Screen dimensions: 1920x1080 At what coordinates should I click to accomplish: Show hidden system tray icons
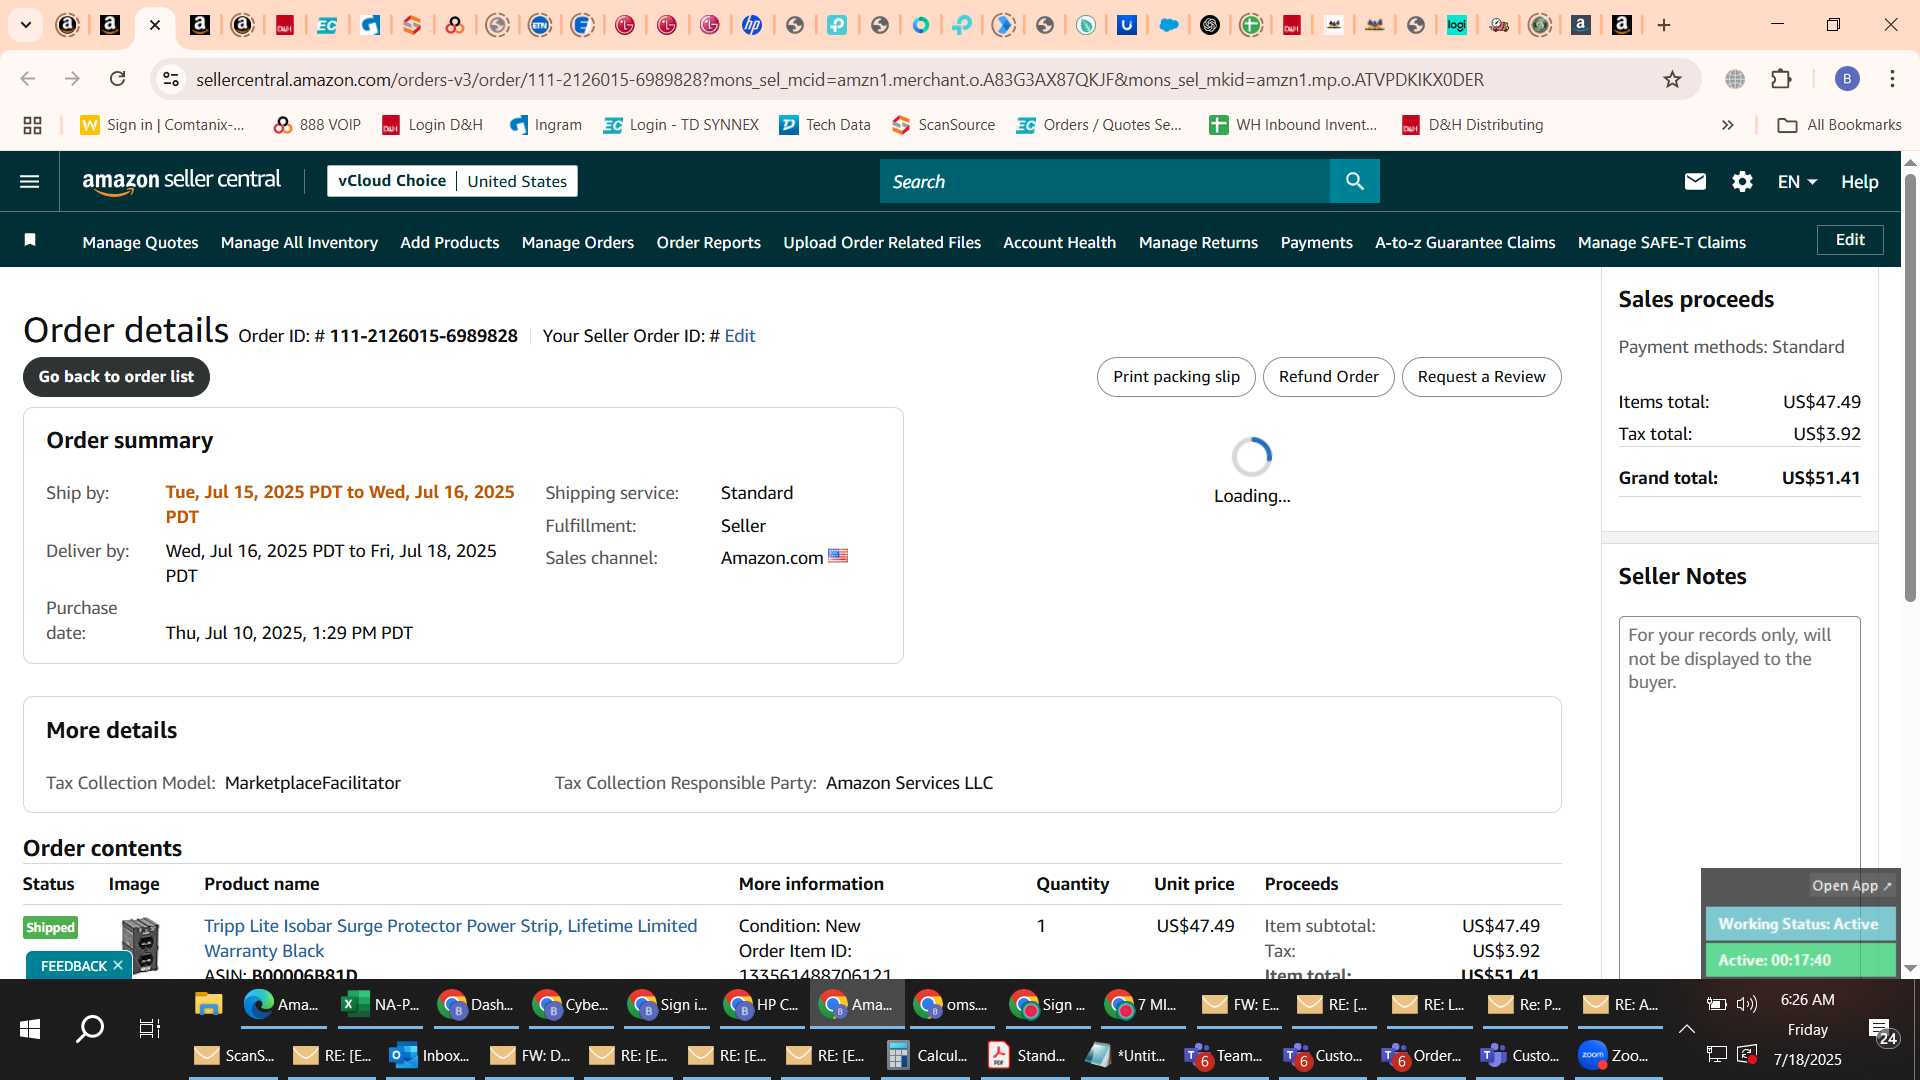[x=1687, y=1029]
